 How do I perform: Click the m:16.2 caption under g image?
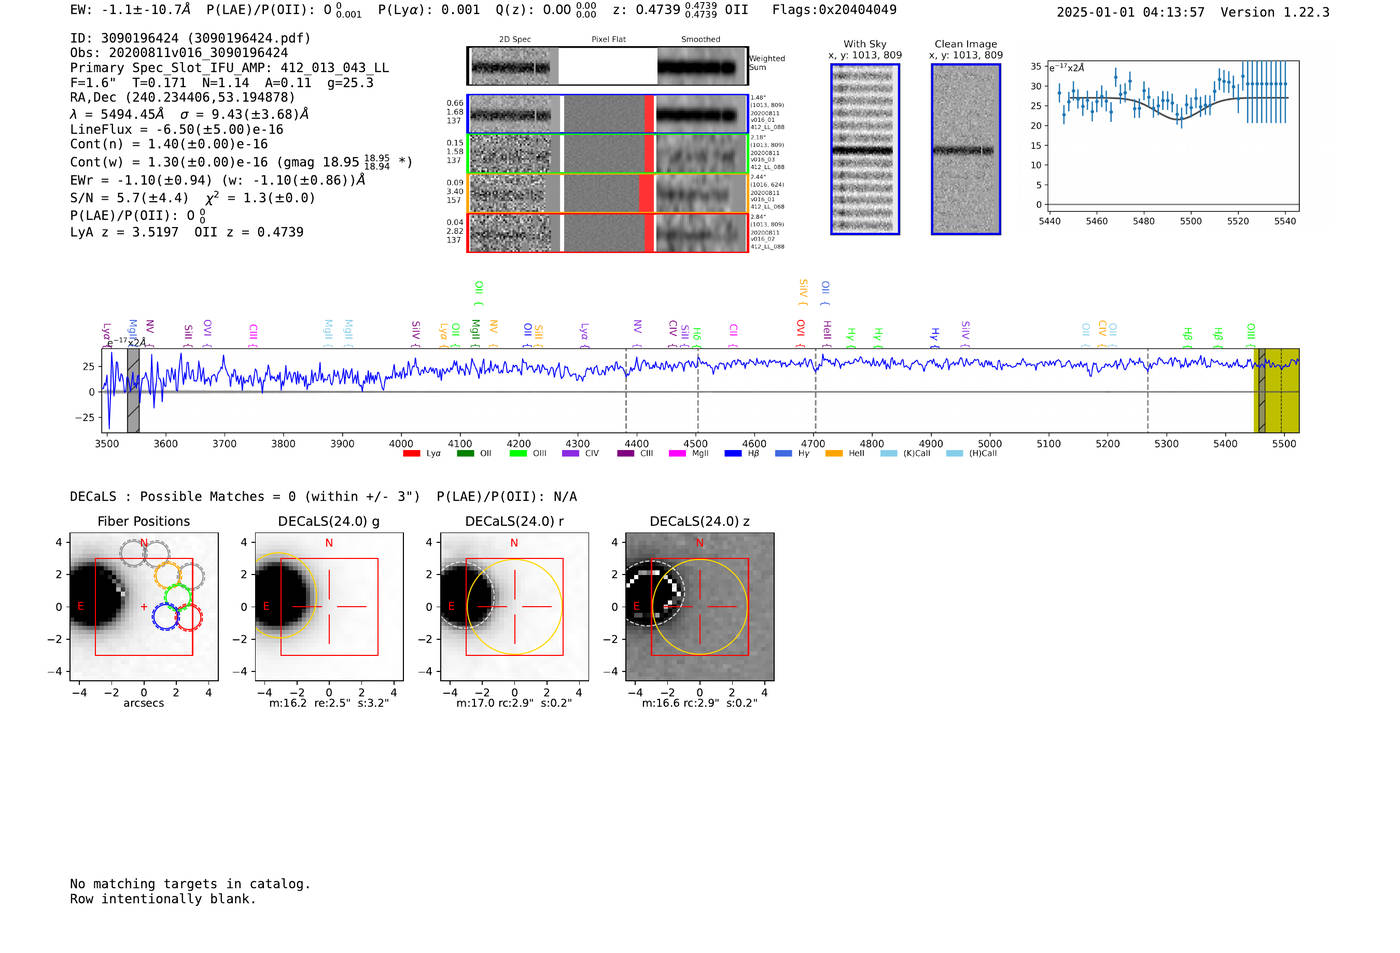tap(329, 703)
